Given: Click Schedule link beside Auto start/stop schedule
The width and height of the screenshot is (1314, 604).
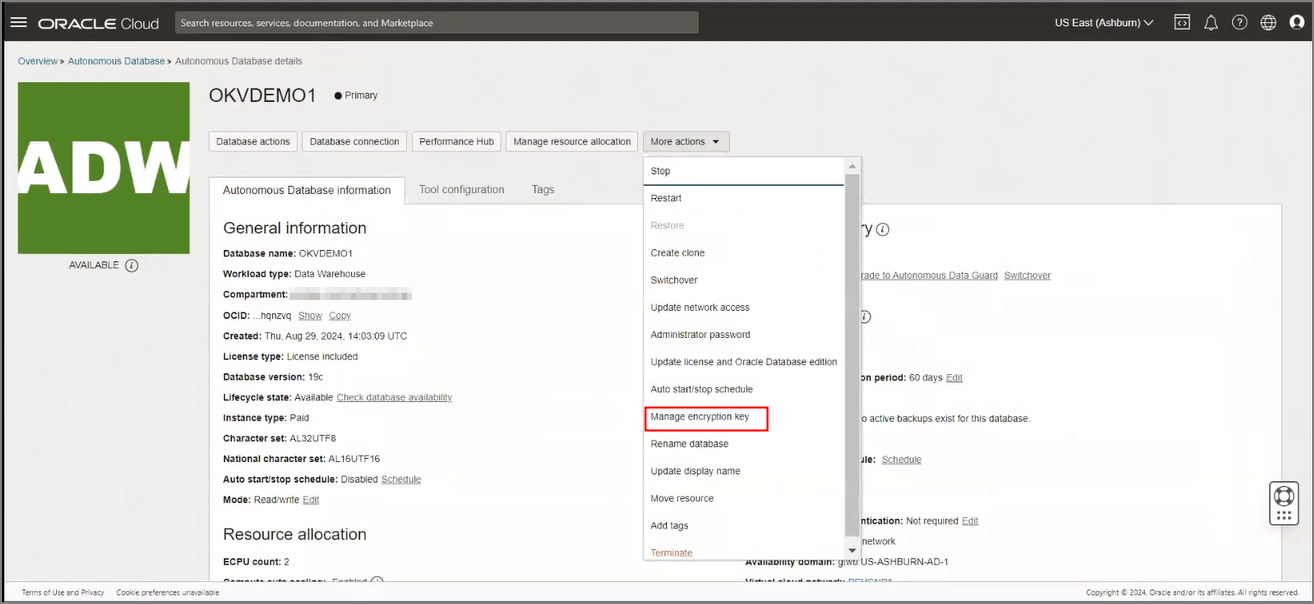Looking at the screenshot, I should [401, 479].
